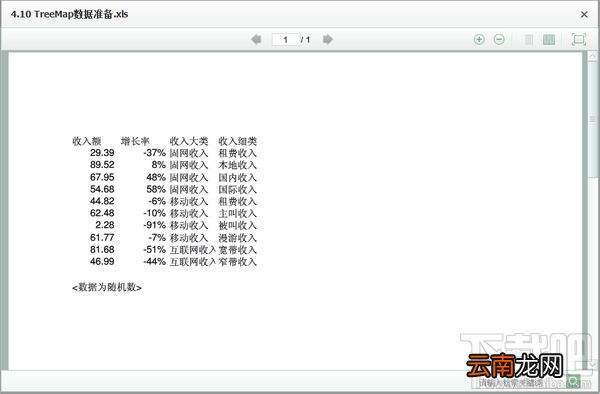
Task: Click the value 44.82
Action: (x=102, y=201)
